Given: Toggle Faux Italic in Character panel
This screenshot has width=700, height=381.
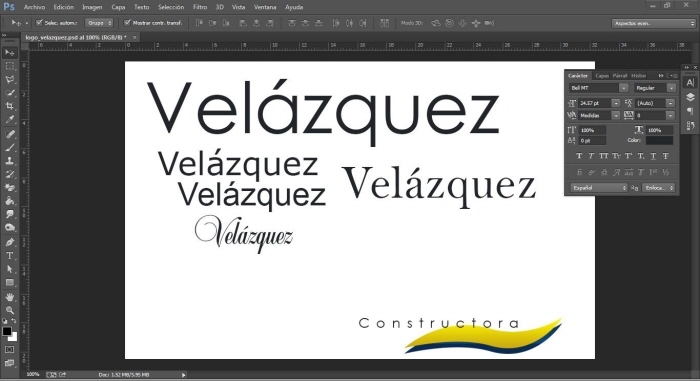Looking at the screenshot, I should (591, 156).
